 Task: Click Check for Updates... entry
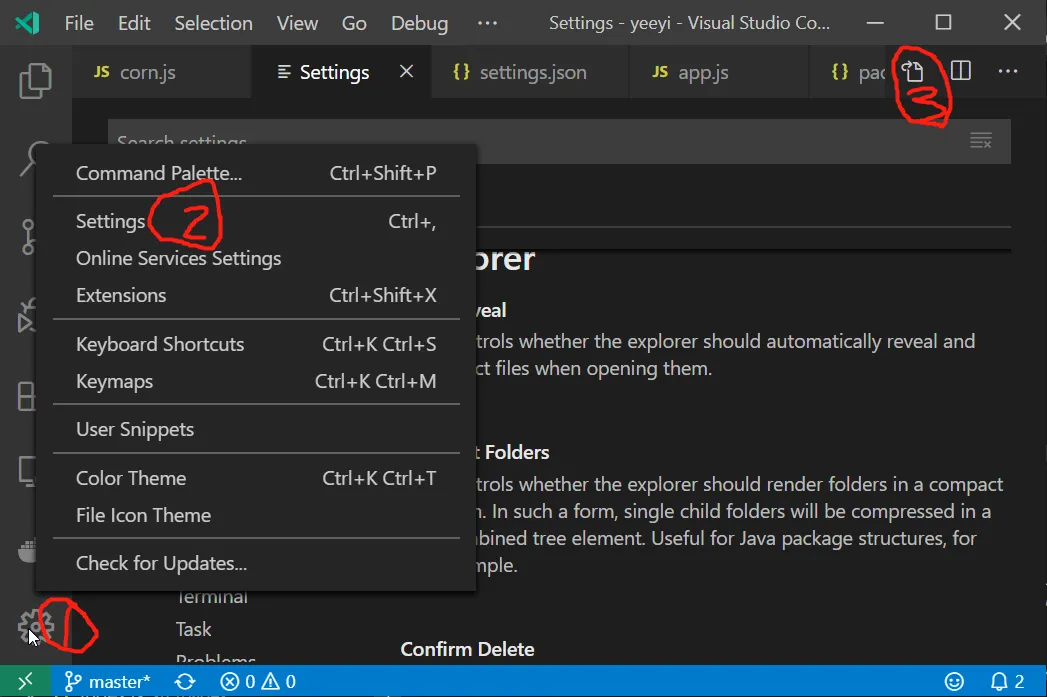(256, 563)
